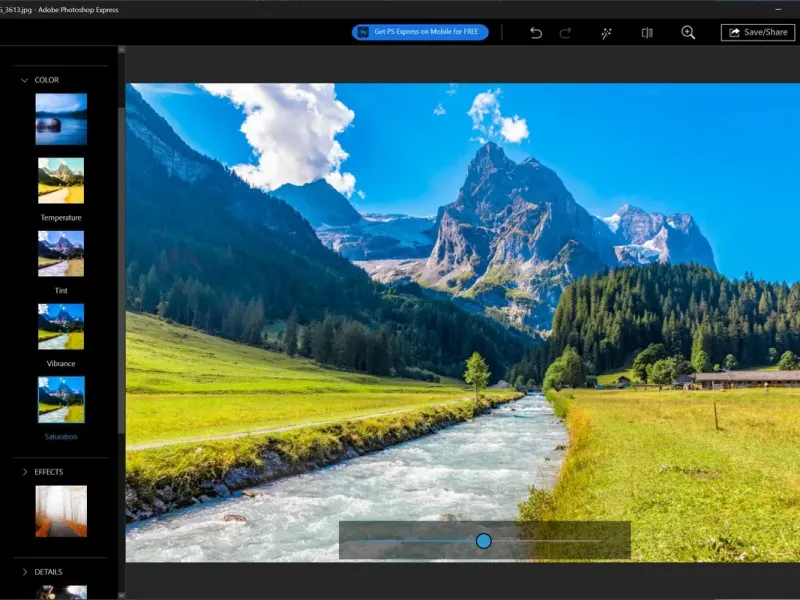Collapse the COLOR section chevron
The image size is (800, 600).
click(24, 80)
